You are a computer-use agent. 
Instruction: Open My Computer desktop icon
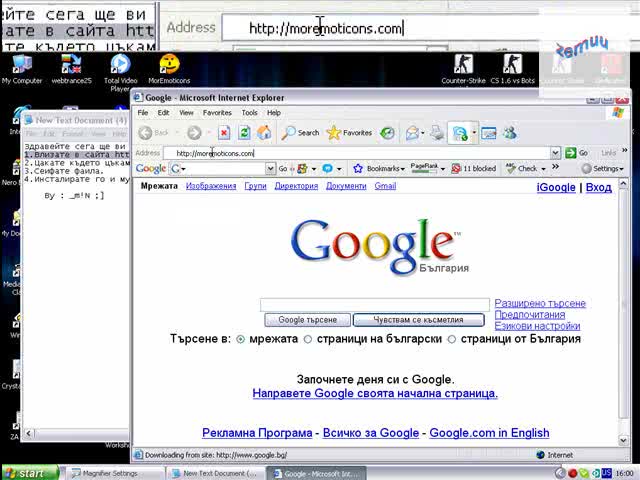pos(22,69)
